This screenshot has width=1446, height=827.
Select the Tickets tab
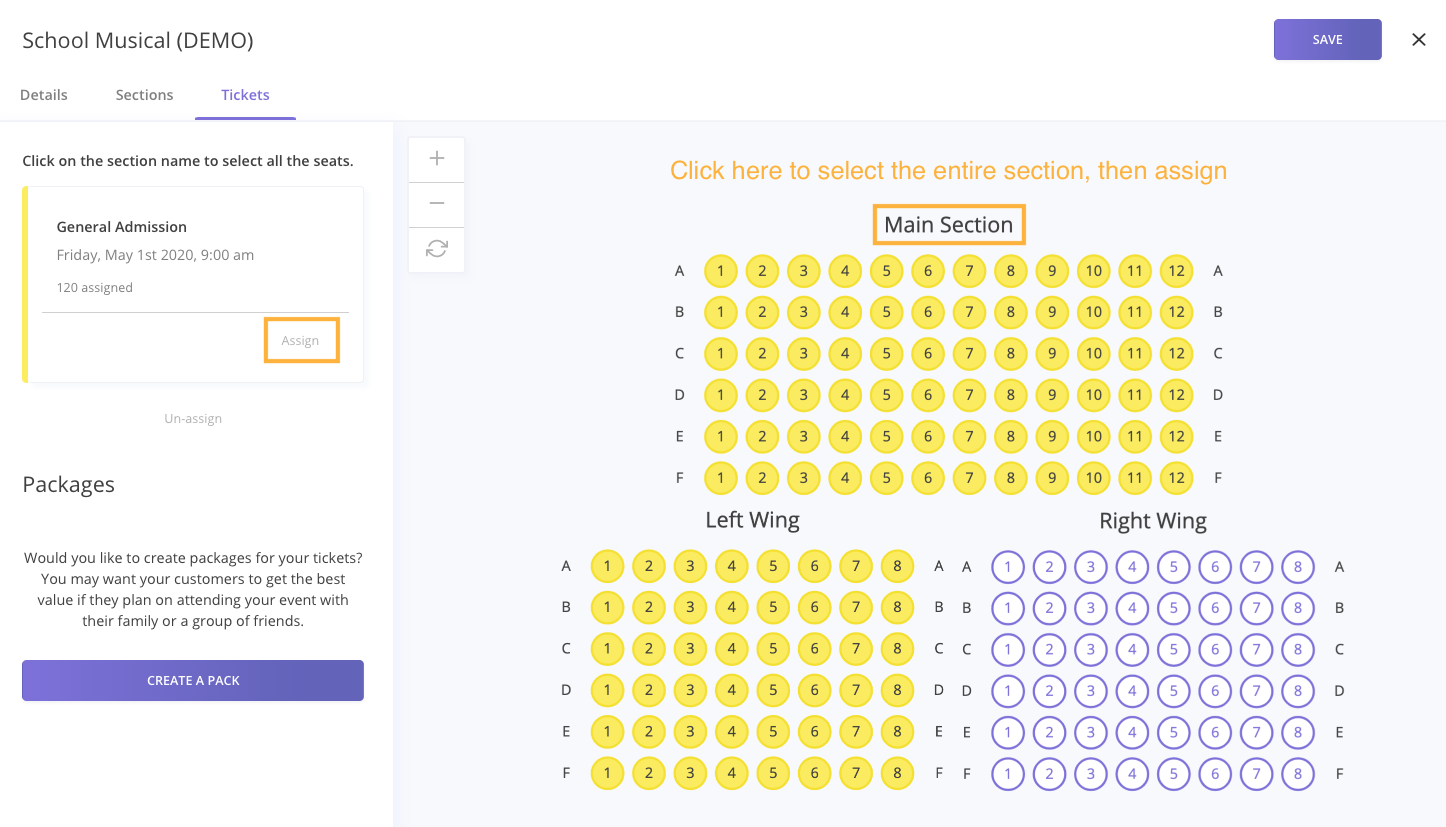point(245,94)
